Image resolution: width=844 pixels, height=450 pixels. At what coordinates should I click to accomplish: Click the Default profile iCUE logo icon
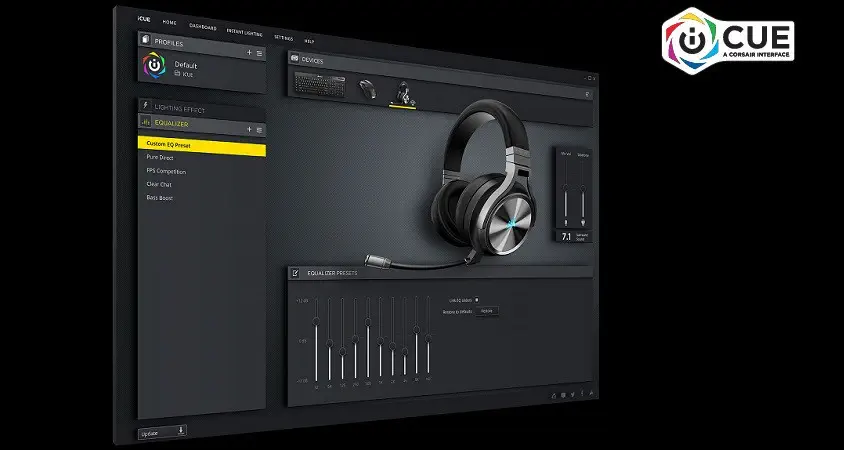pyautogui.click(x=154, y=66)
